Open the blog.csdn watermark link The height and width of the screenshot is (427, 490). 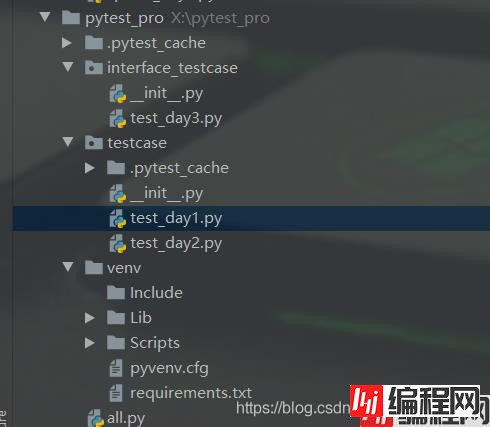293,408
